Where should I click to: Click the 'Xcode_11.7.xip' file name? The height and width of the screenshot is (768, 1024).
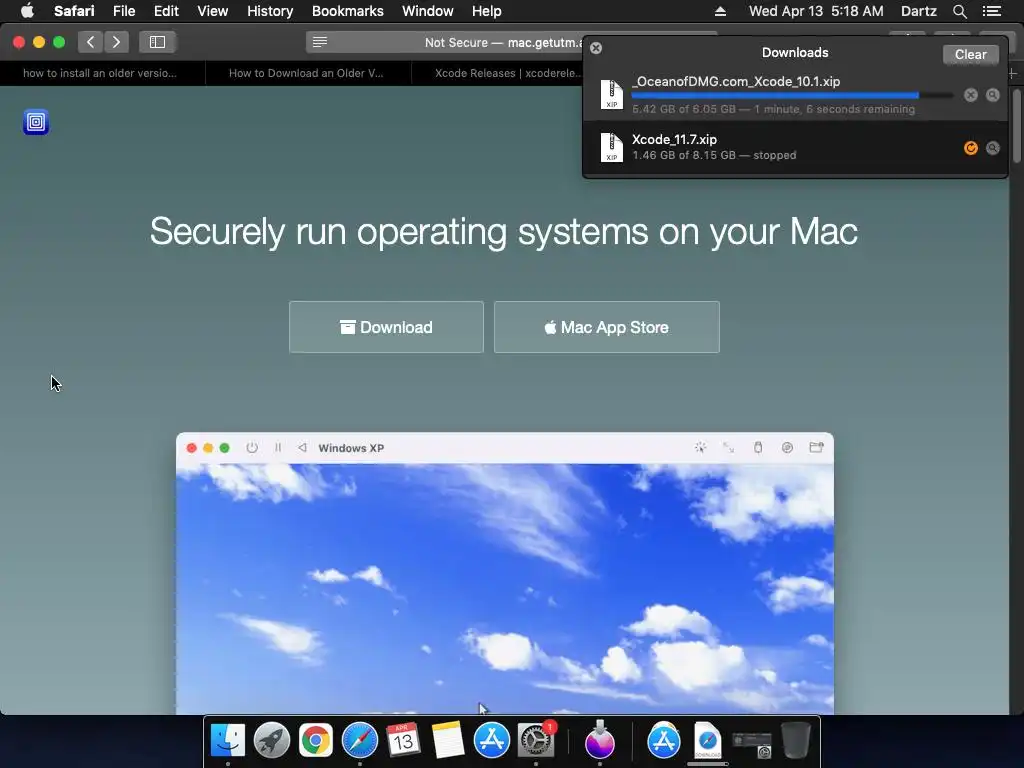[x=674, y=139]
